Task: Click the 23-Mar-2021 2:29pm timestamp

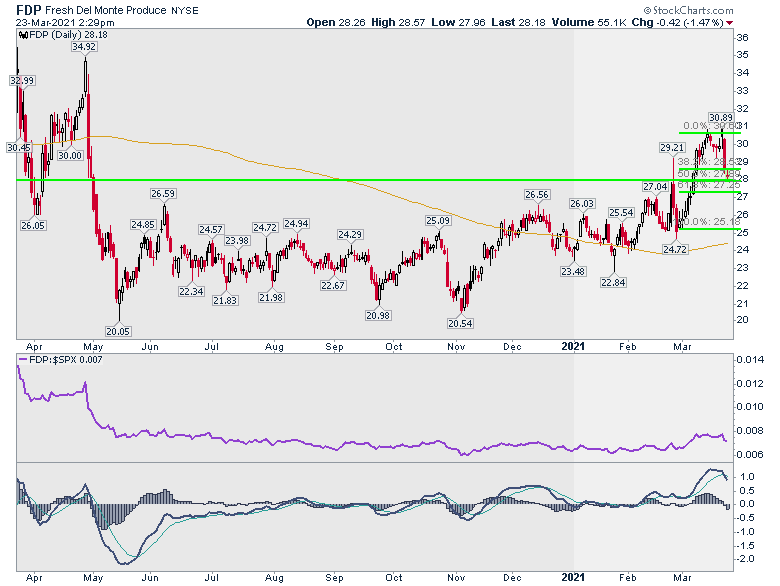Action: [65, 22]
